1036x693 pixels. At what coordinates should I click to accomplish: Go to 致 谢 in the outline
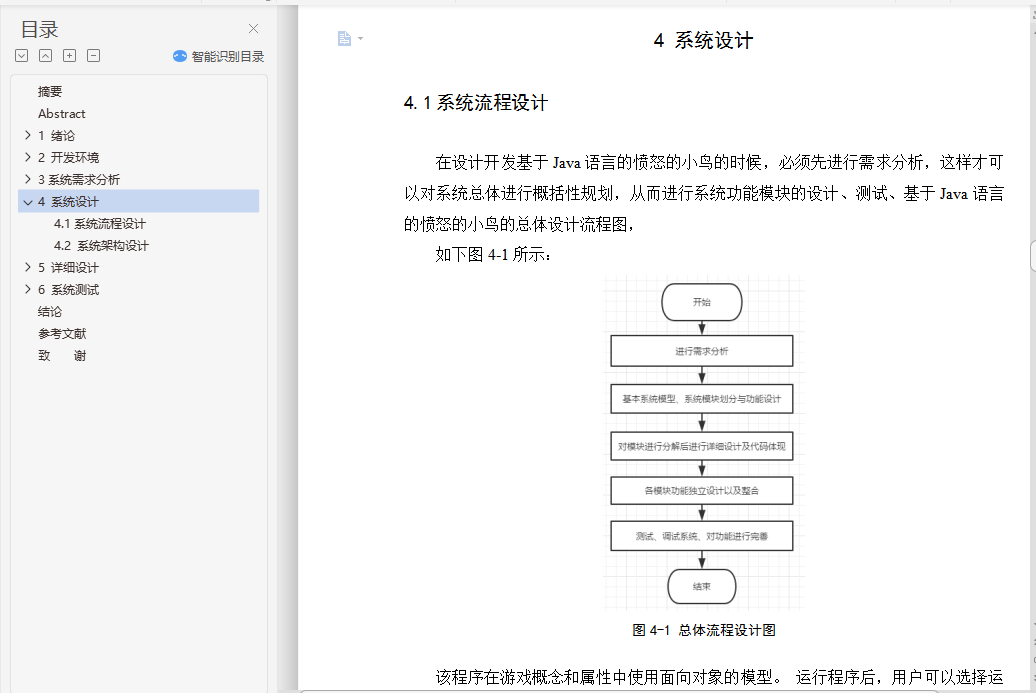click(x=62, y=355)
